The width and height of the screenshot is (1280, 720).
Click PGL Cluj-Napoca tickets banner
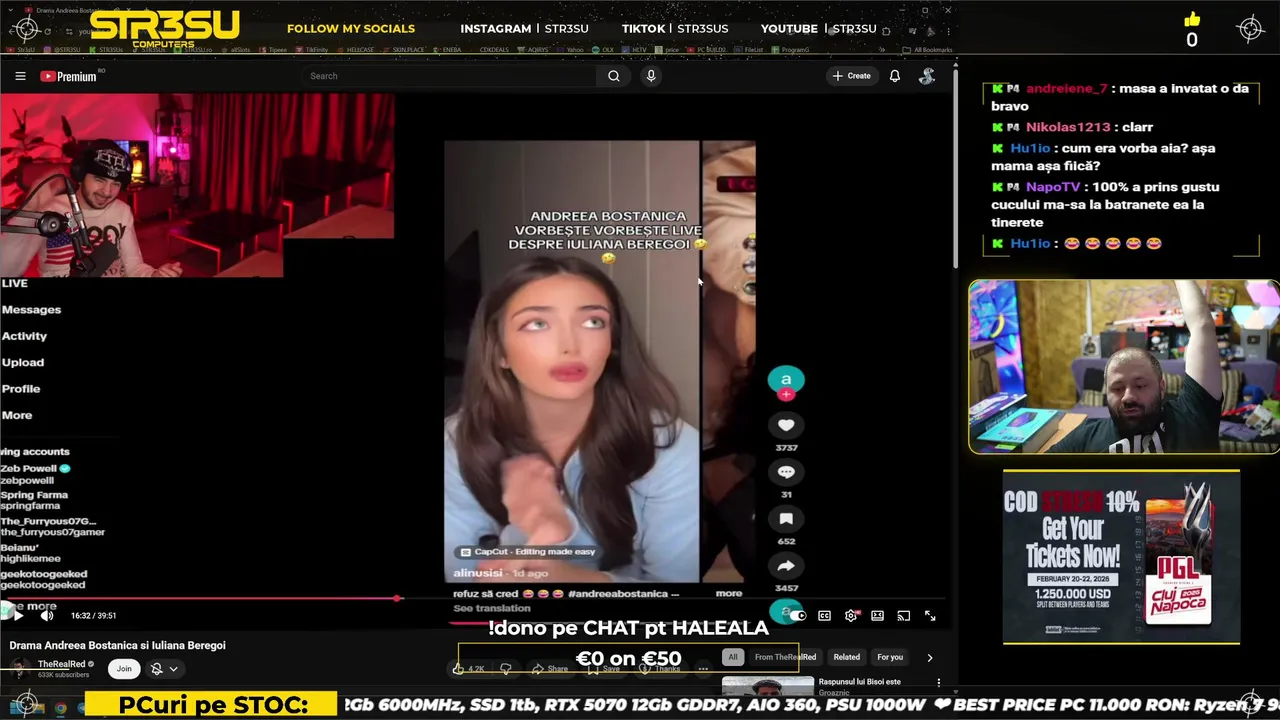pos(1121,557)
